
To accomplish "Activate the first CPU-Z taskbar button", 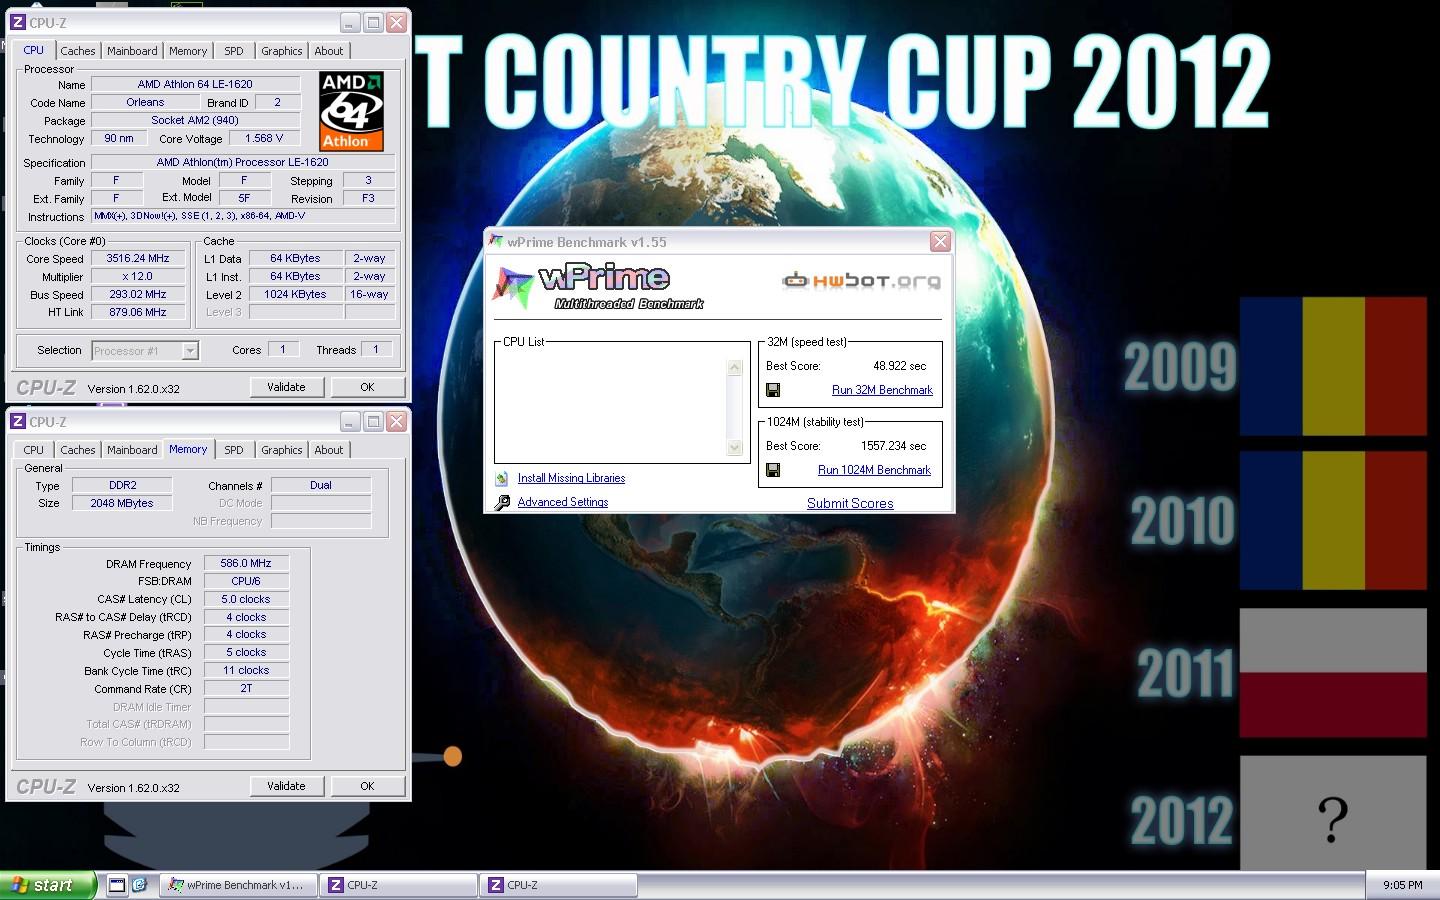I will (x=399, y=885).
